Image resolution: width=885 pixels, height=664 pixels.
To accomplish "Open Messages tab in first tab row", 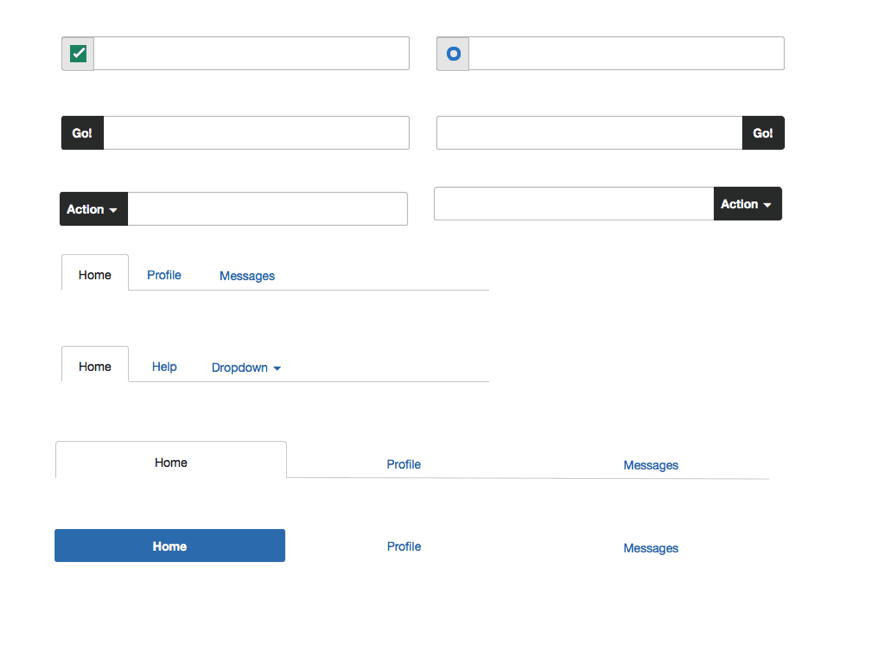I will [x=247, y=276].
